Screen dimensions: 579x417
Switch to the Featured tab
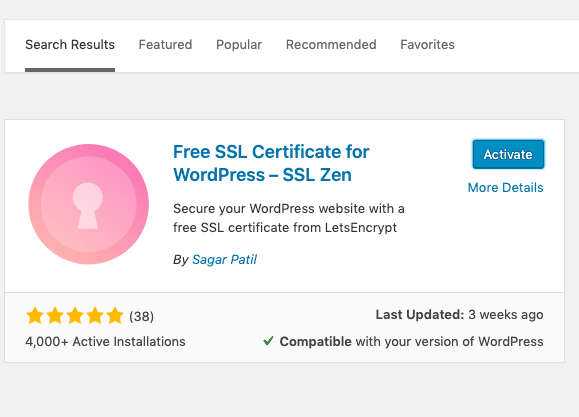[x=165, y=45]
